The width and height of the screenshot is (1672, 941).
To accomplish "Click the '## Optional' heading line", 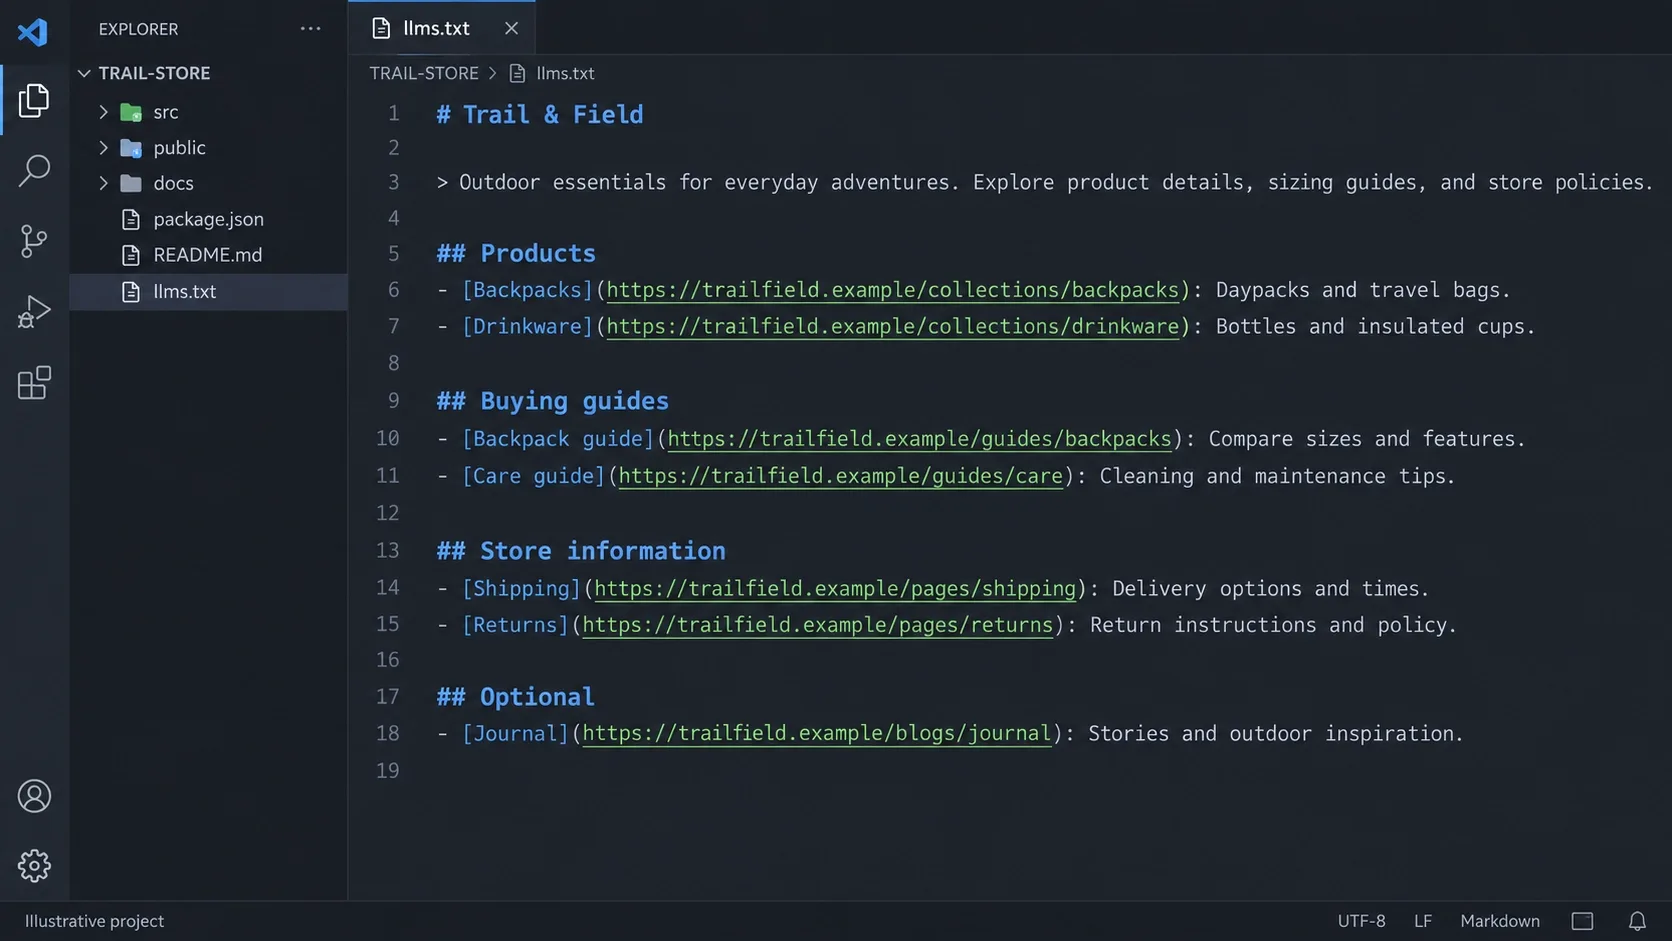I will tap(515, 697).
